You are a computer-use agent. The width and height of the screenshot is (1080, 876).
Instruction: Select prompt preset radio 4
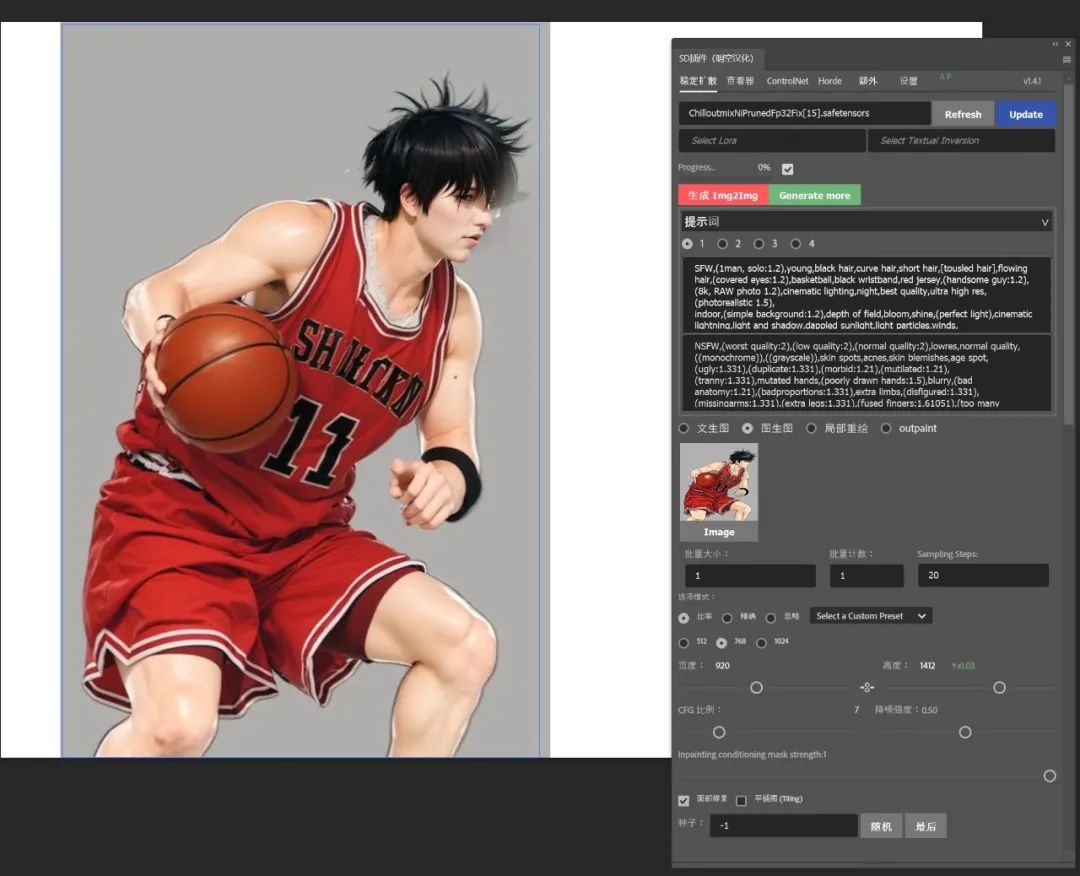point(796,244)
